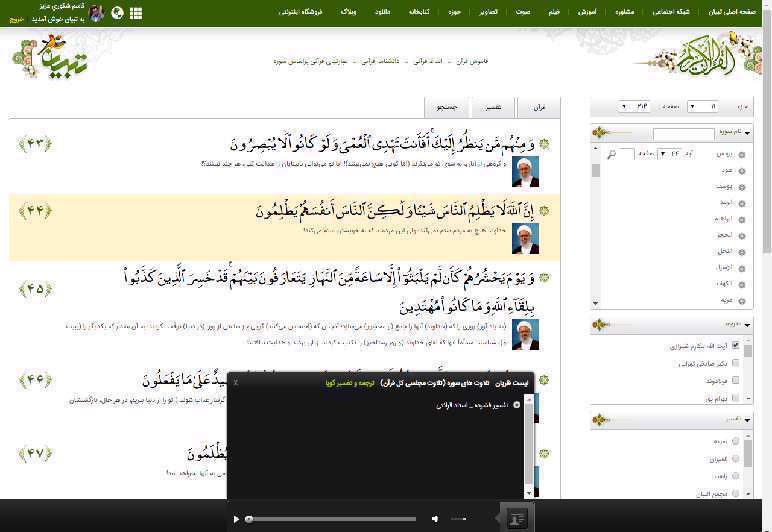Click the magnifier search icon in surah panel
This screenshot has width=772, height=532.
610,153
